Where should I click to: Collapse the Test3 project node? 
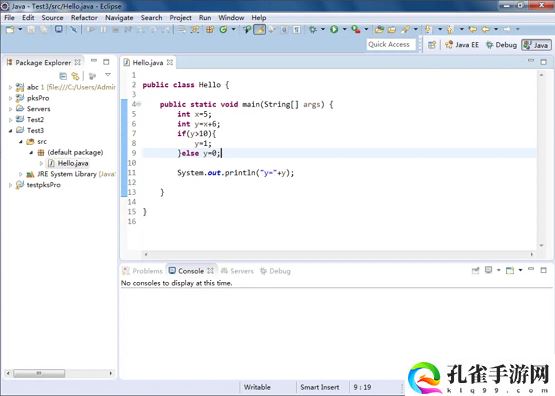10,131
